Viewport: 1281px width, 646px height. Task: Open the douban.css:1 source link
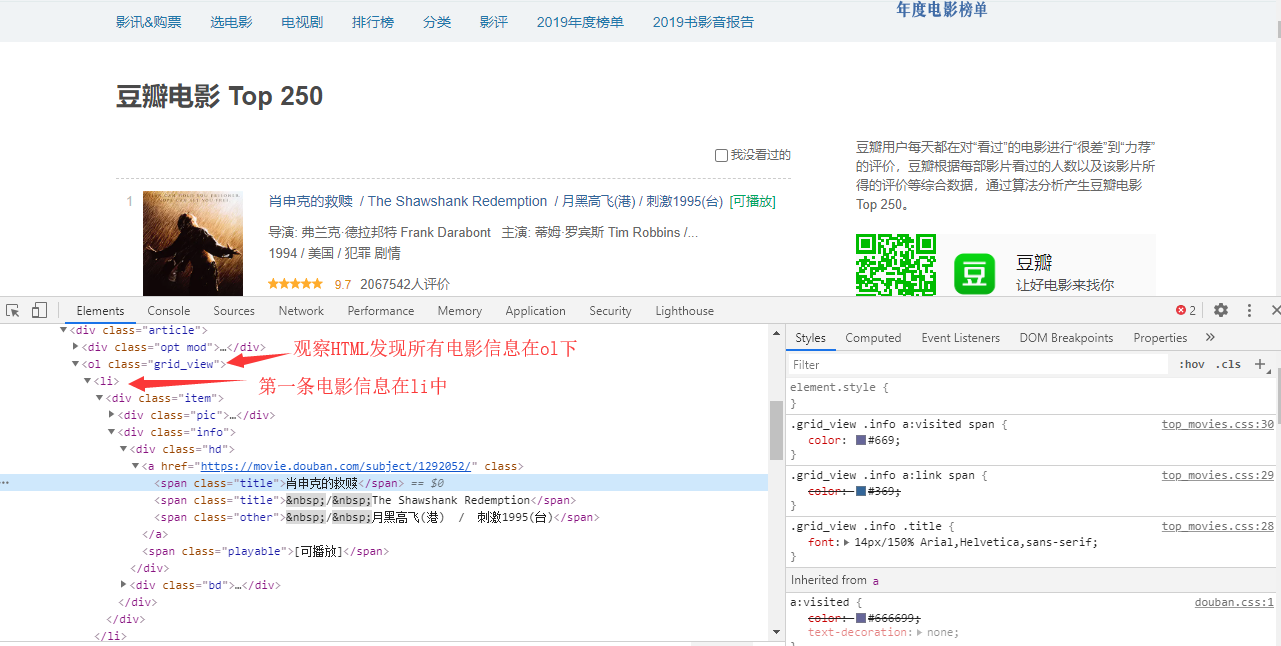click(1234, 602)
